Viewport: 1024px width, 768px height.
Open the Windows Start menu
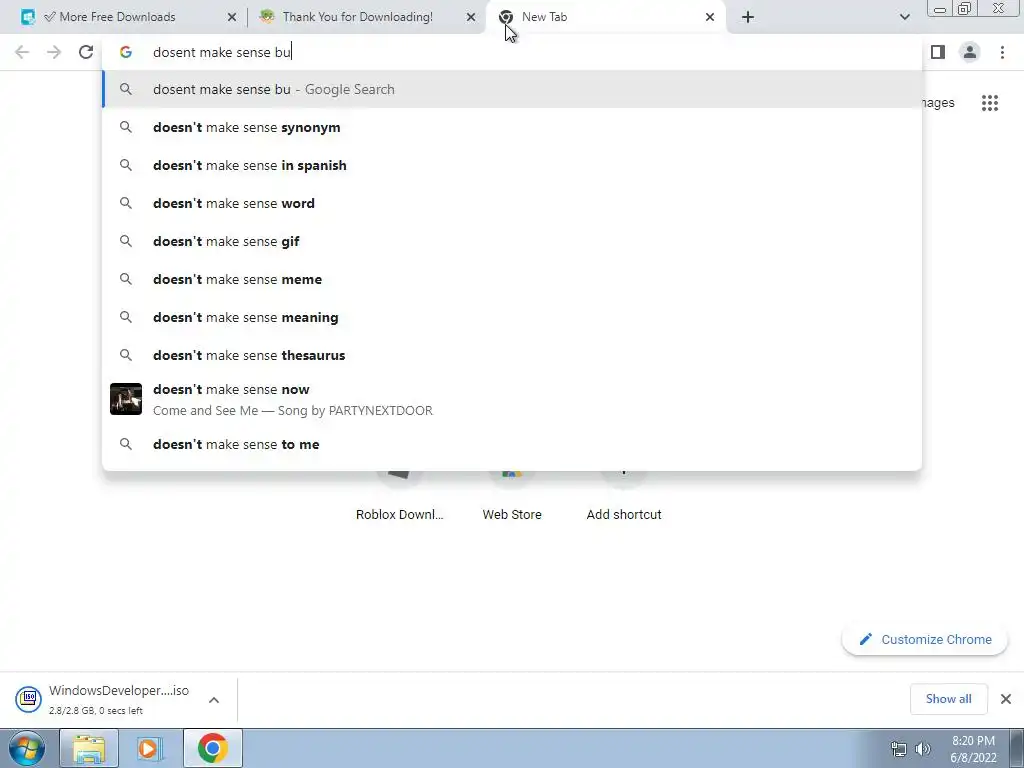click(27, 748)
